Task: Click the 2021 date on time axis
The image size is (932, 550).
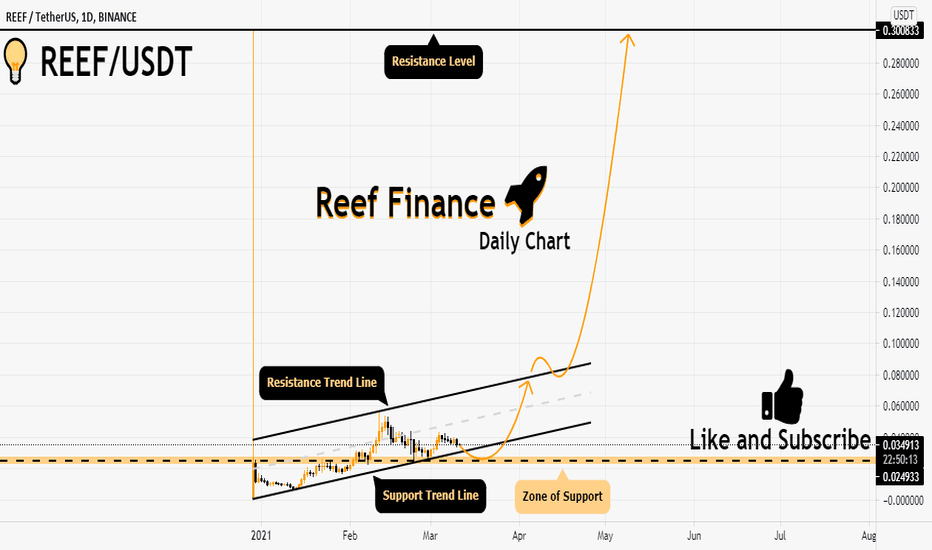Action: coord(261,535)
